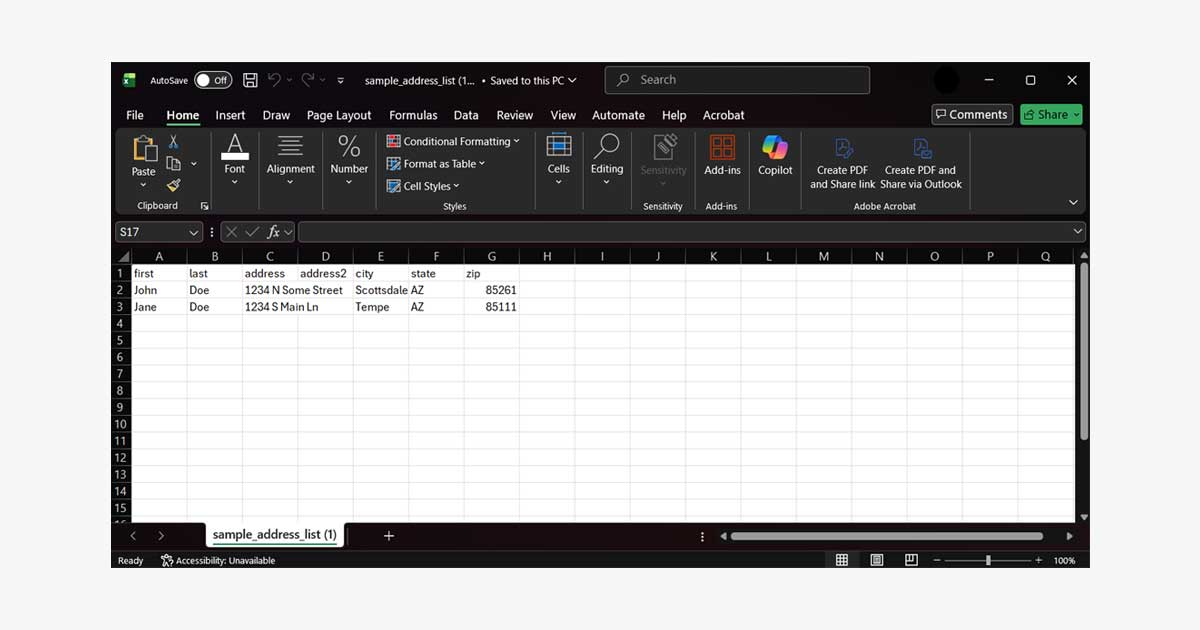
Task: Click the Save floppy disk icon
Action: [250, 80]
